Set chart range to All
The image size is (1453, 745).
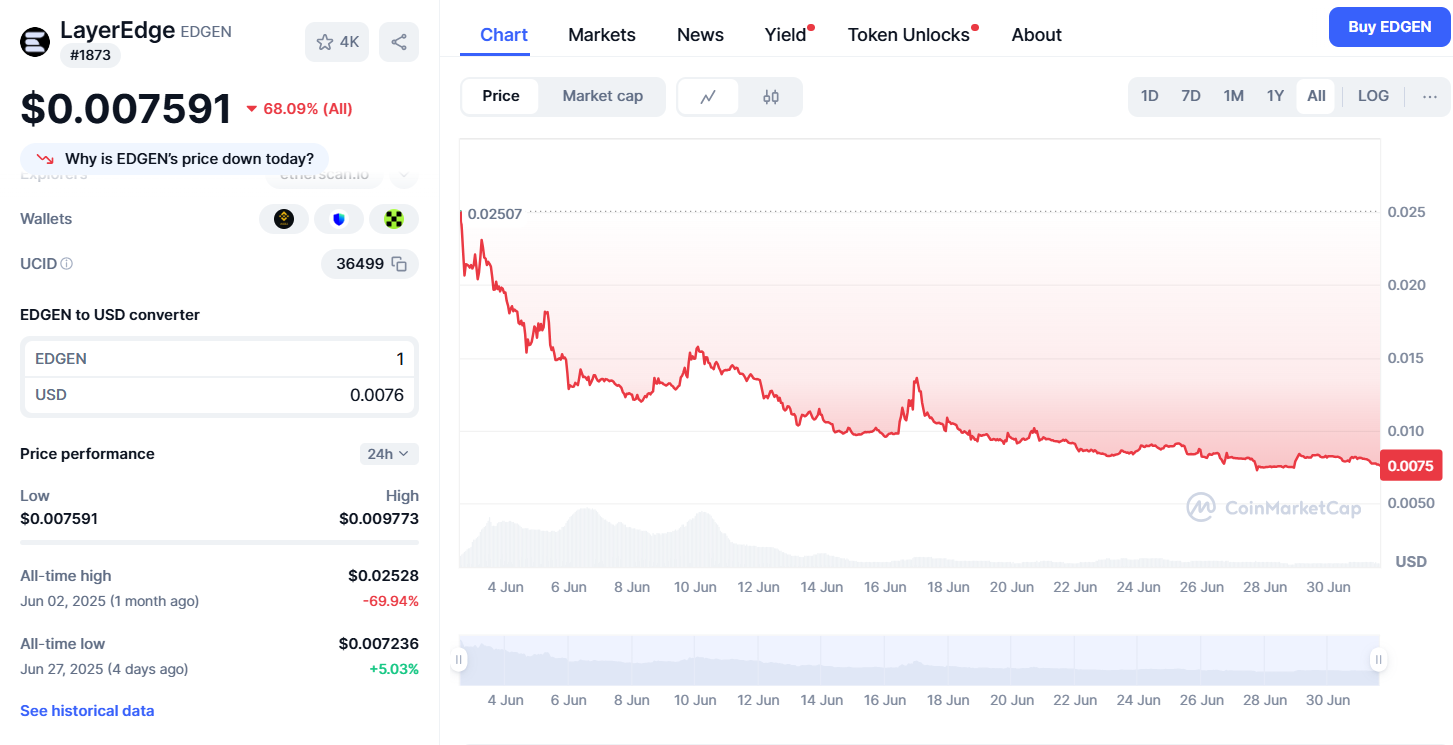1316,96
